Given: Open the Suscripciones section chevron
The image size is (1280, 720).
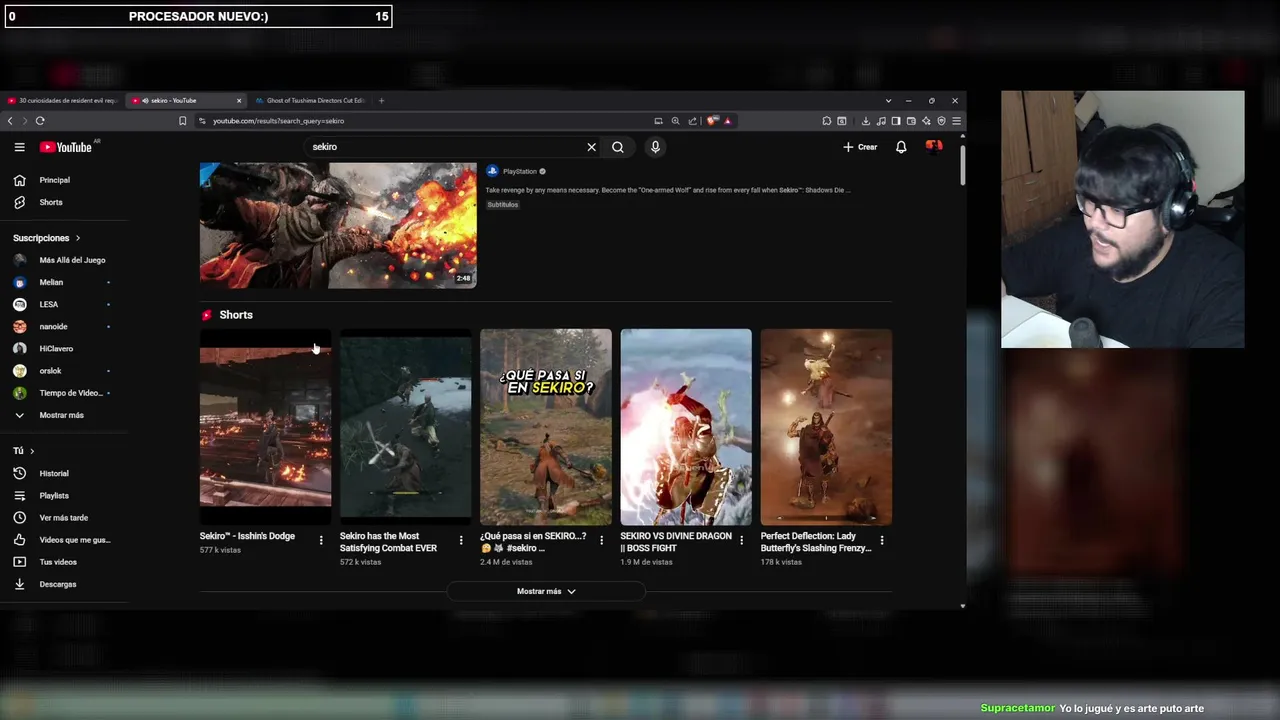Looking at the screenshot, I should pyautogui.click(x=77, y=238).
